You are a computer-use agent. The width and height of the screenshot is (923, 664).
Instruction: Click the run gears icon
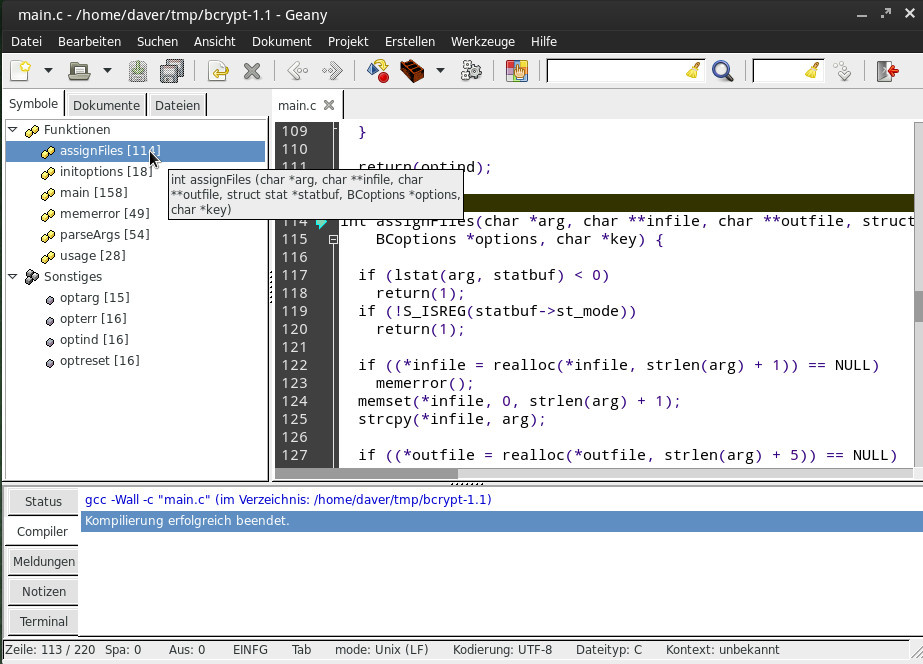coord(471,71)
